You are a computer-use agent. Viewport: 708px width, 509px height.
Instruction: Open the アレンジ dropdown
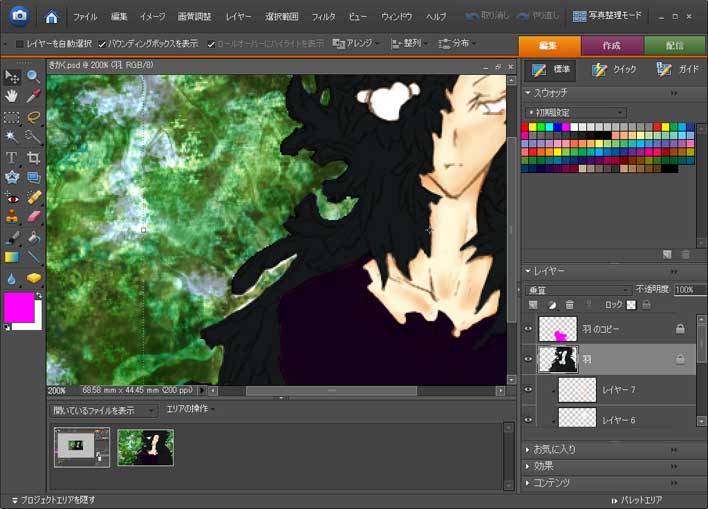pyautogui.click(x=356, y=43)
